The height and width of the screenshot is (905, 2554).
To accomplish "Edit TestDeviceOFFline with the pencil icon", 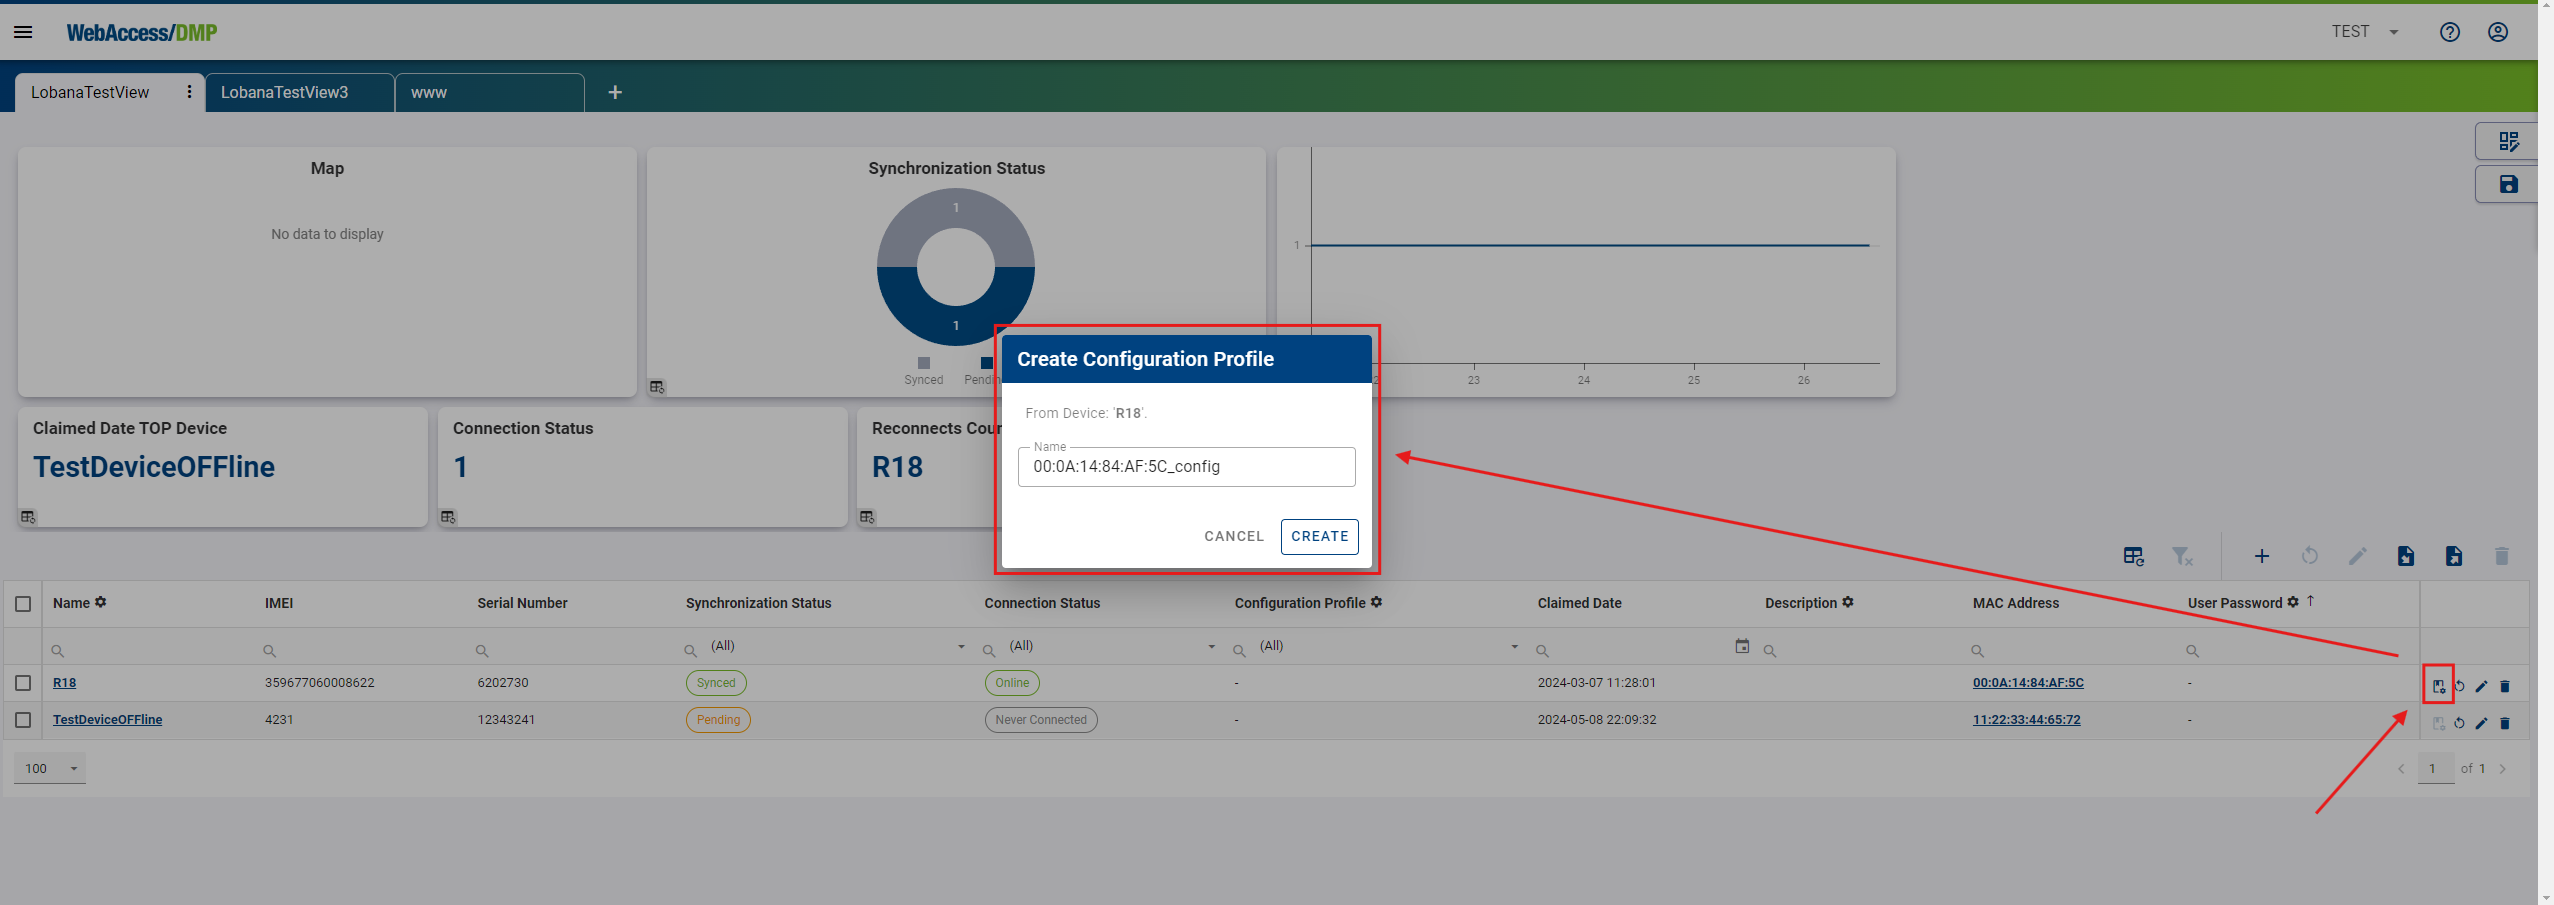I will pos(2481,723).
